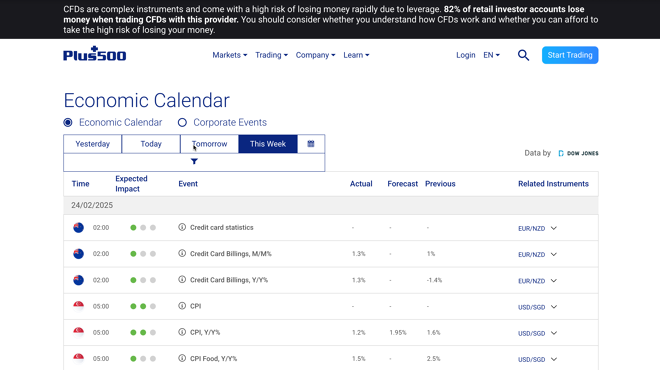660x370 pixels.
Task: Show info icon for Credit Card Billings, M/M%
Action: tap(182, 253)
